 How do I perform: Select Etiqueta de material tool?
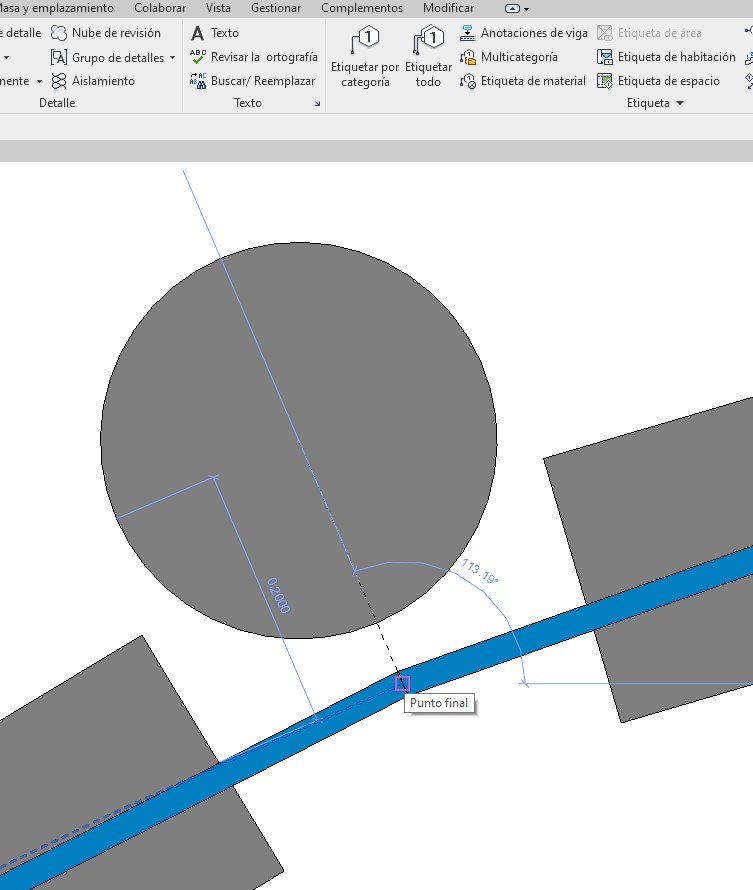[522, 81]
